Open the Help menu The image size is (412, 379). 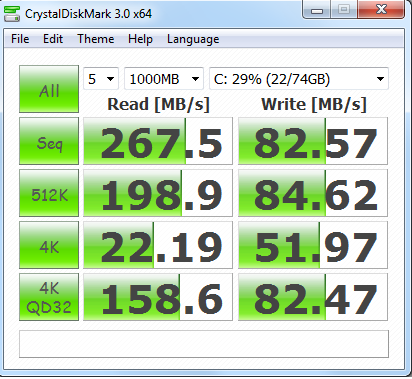tap(140, 39)
